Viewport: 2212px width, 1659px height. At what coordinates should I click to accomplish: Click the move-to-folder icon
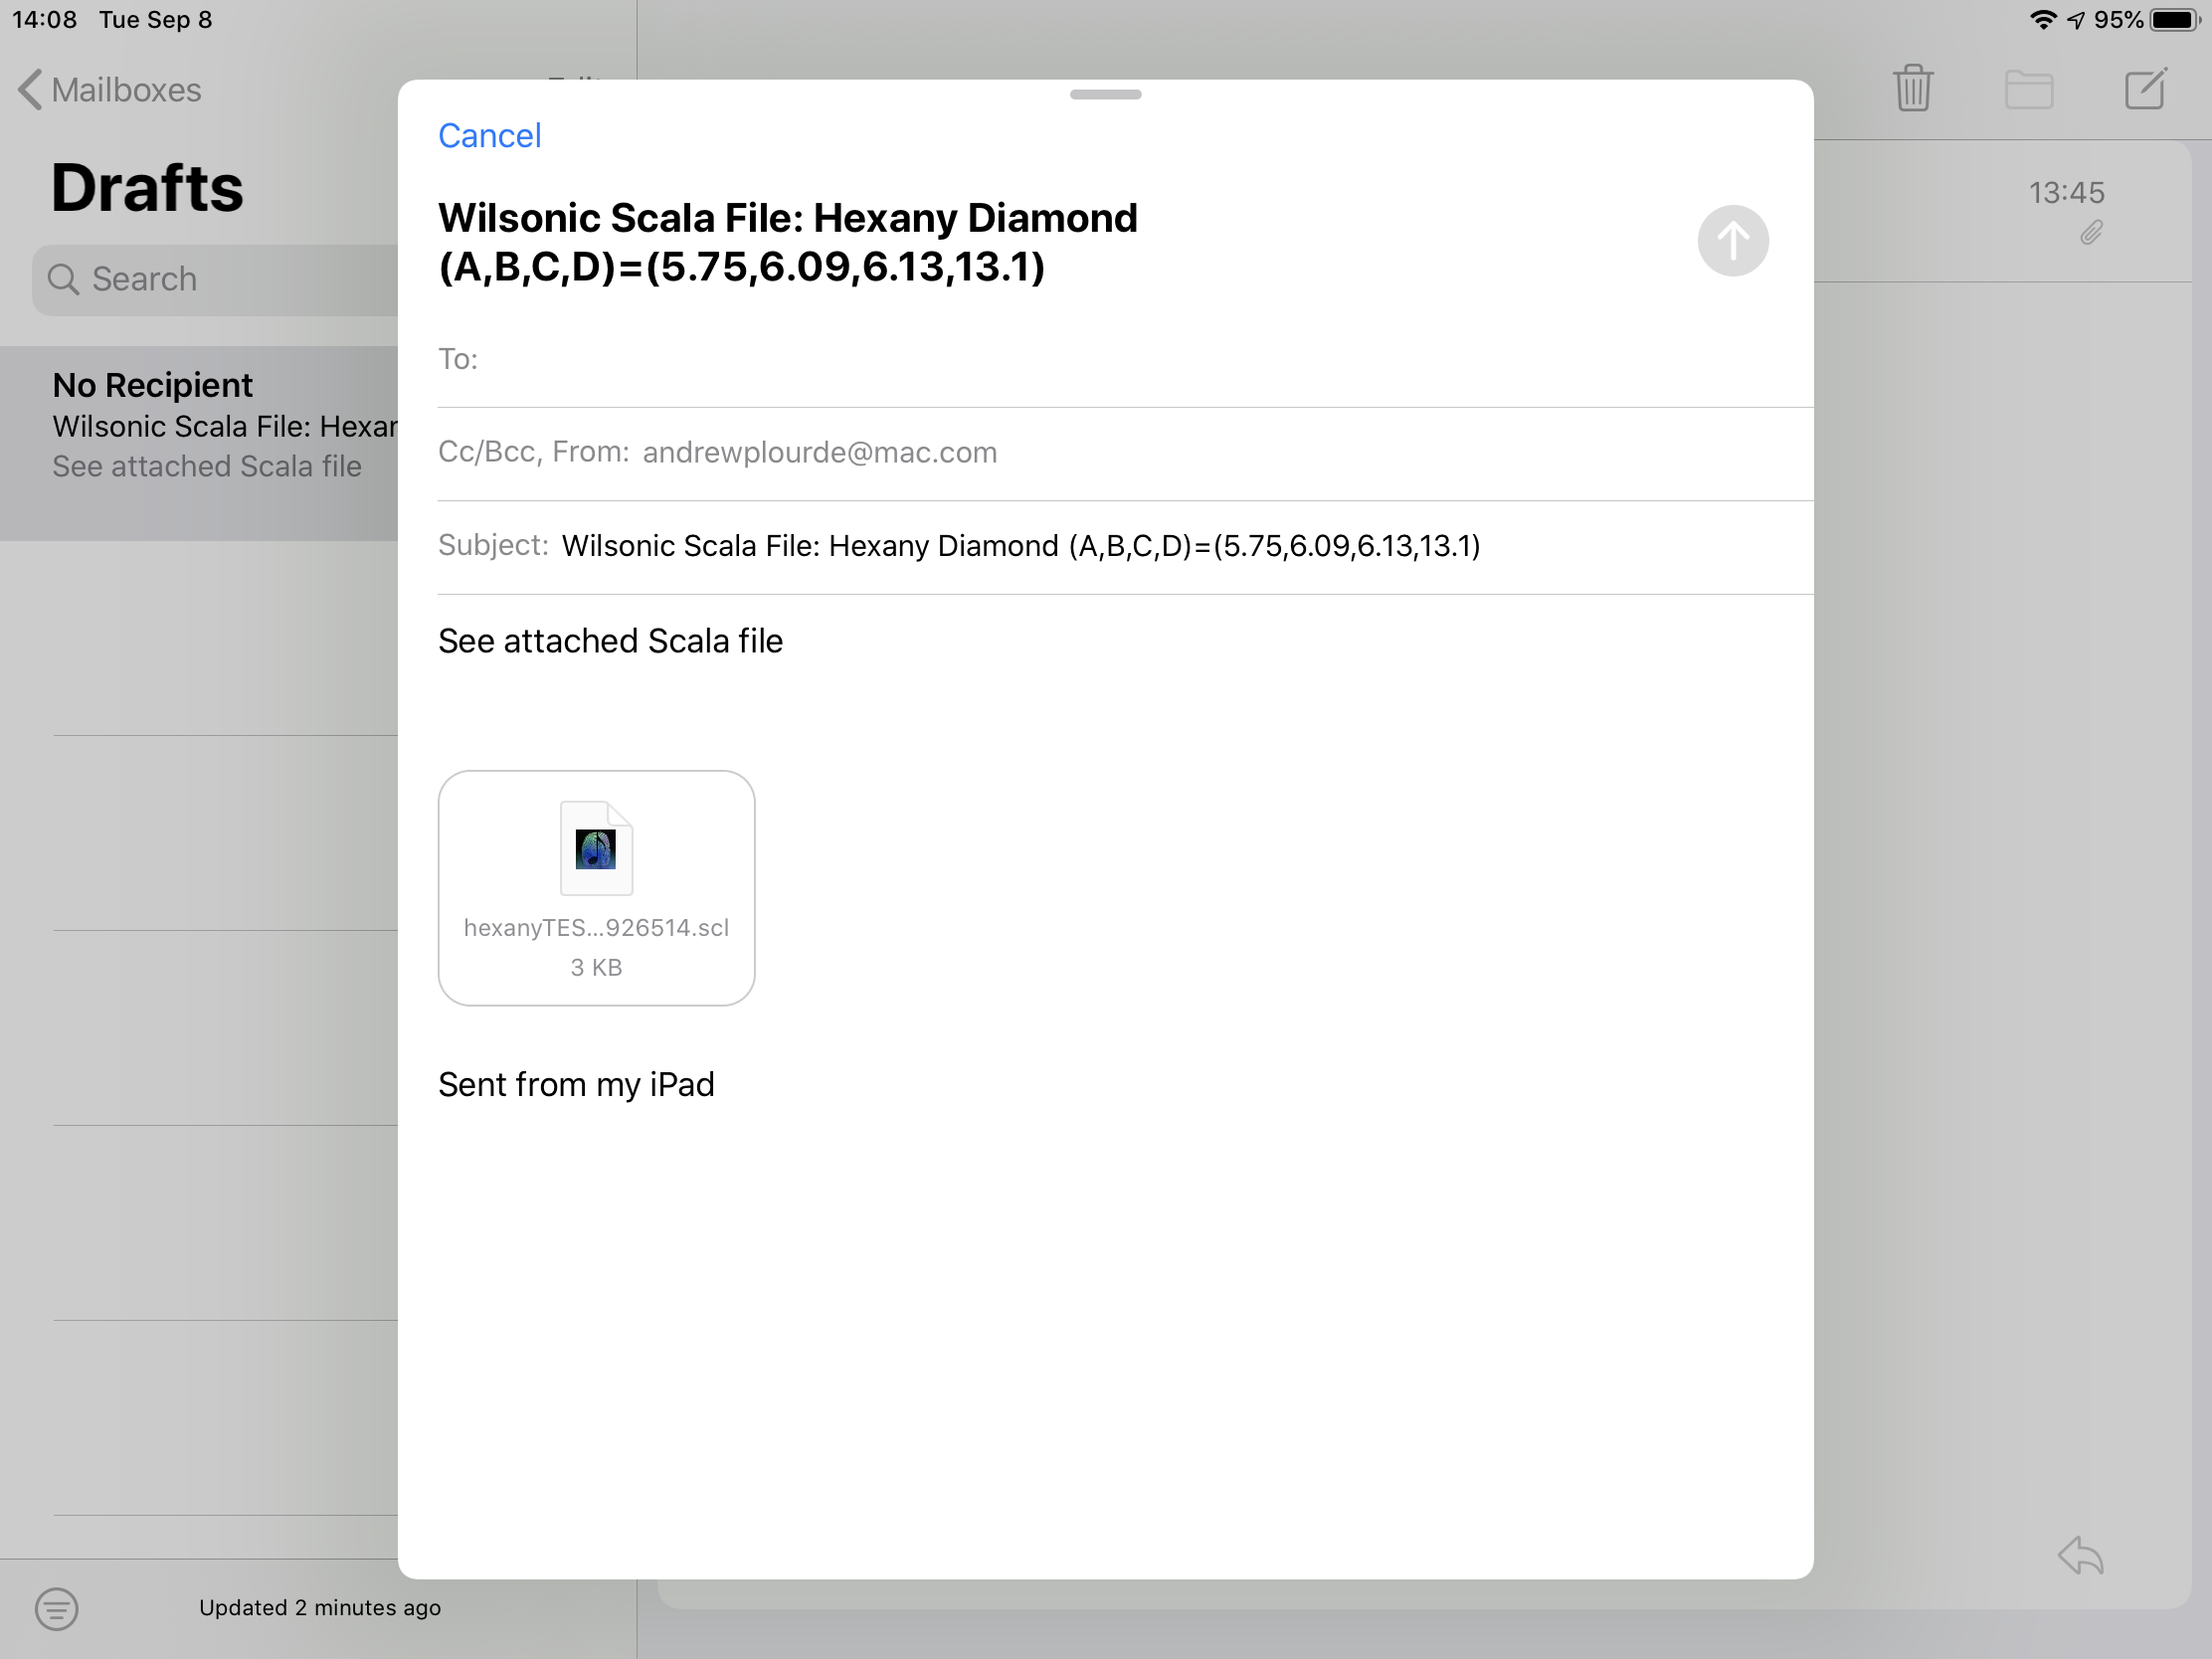point(2028,89)
